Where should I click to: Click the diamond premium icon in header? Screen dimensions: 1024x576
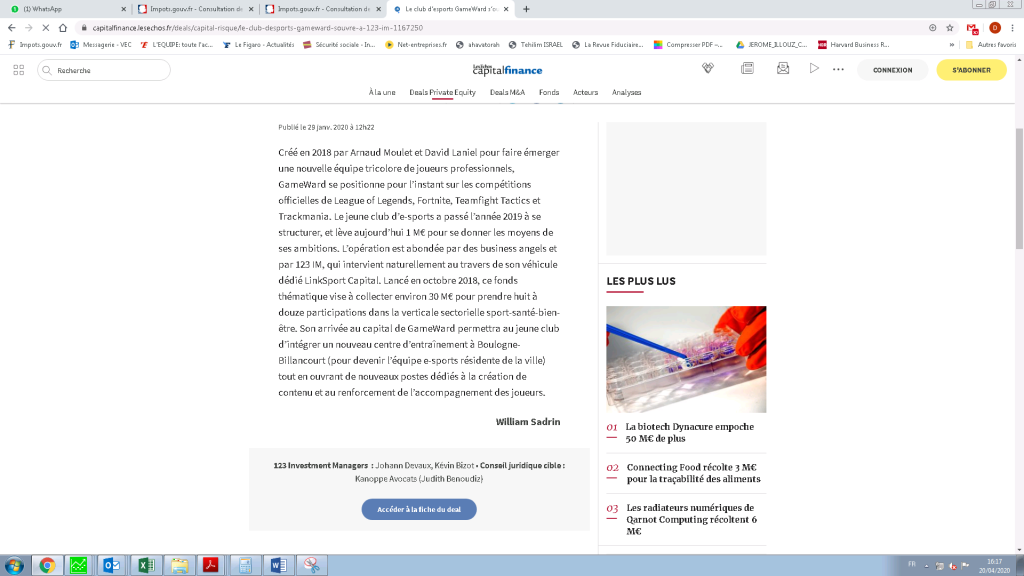pyautogui.click(x=708, y=69)
